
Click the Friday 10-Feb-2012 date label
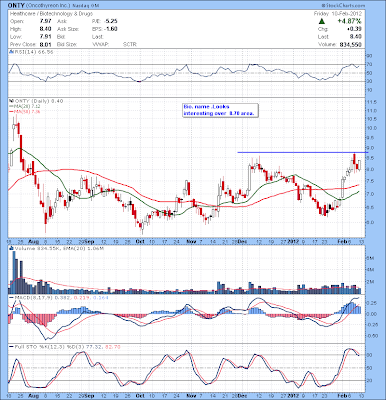pyautogui.click(x=338, y=14)
